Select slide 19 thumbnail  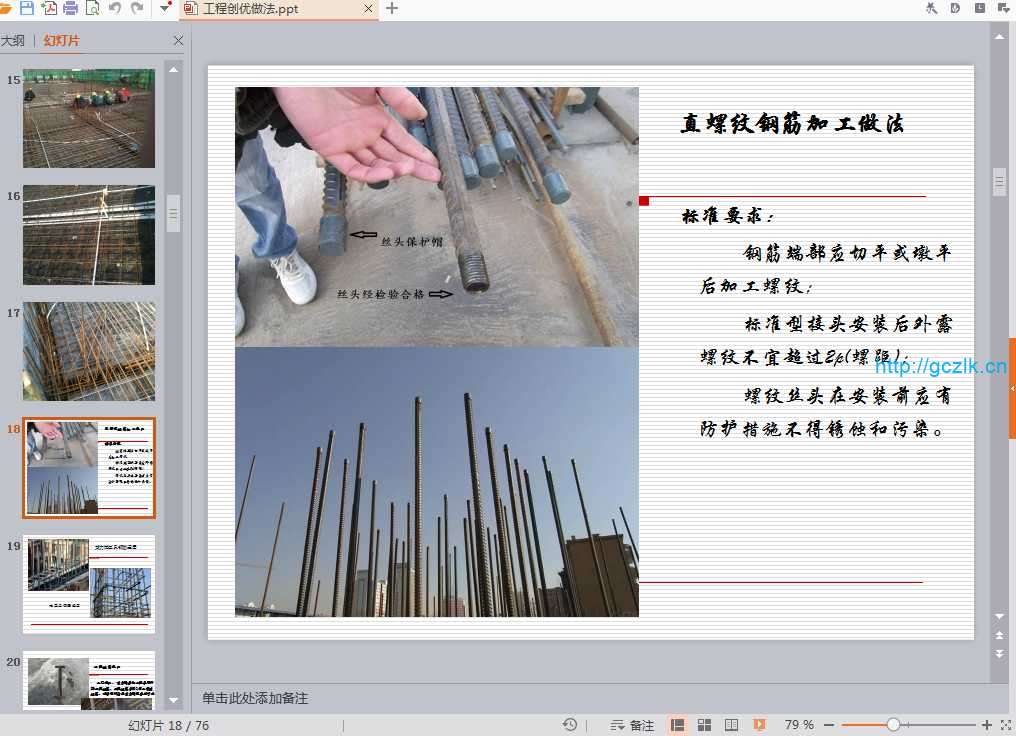89,584
